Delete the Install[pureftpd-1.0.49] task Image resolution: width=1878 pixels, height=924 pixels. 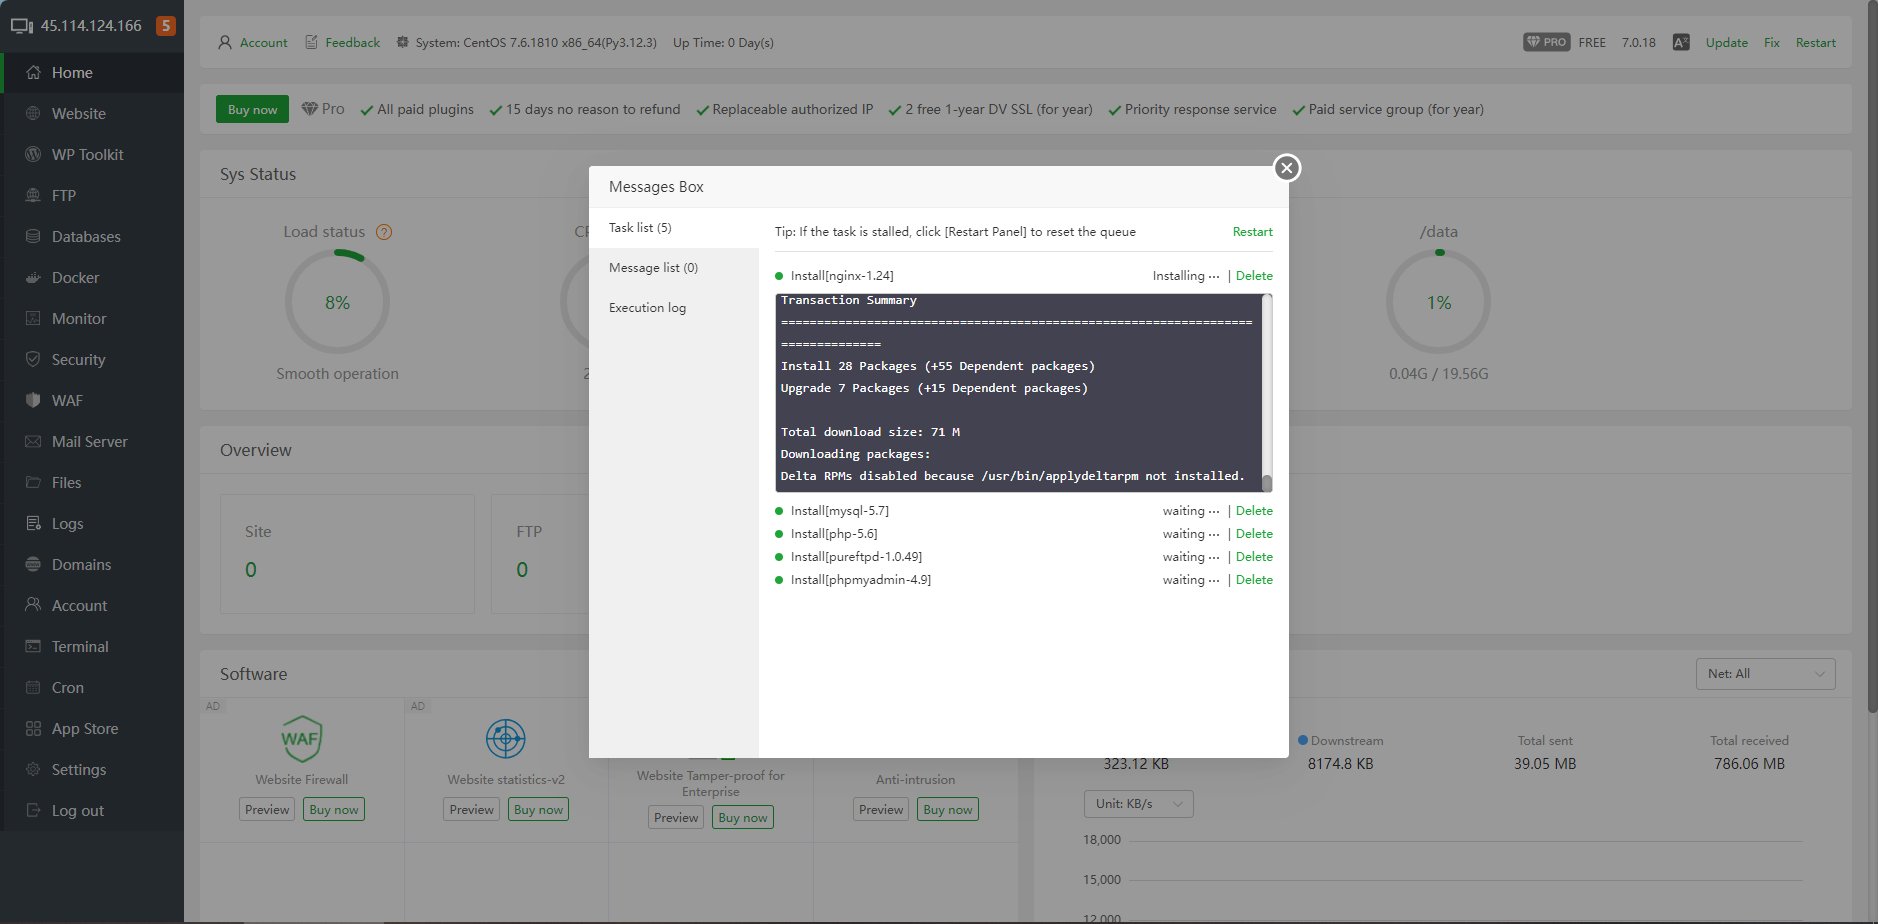pyautogui.click(x=1254, y=557)
